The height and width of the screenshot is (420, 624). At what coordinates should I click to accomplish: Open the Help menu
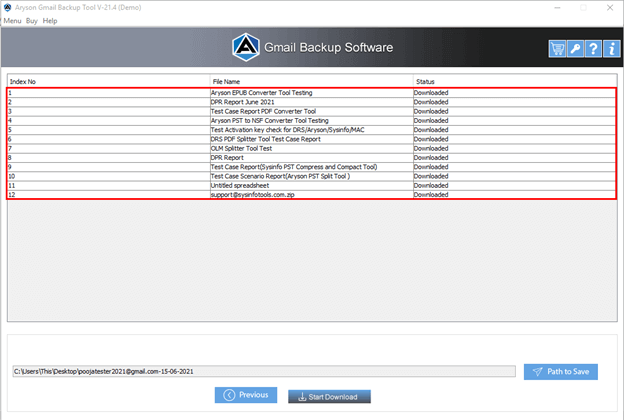tap(50, 21)
